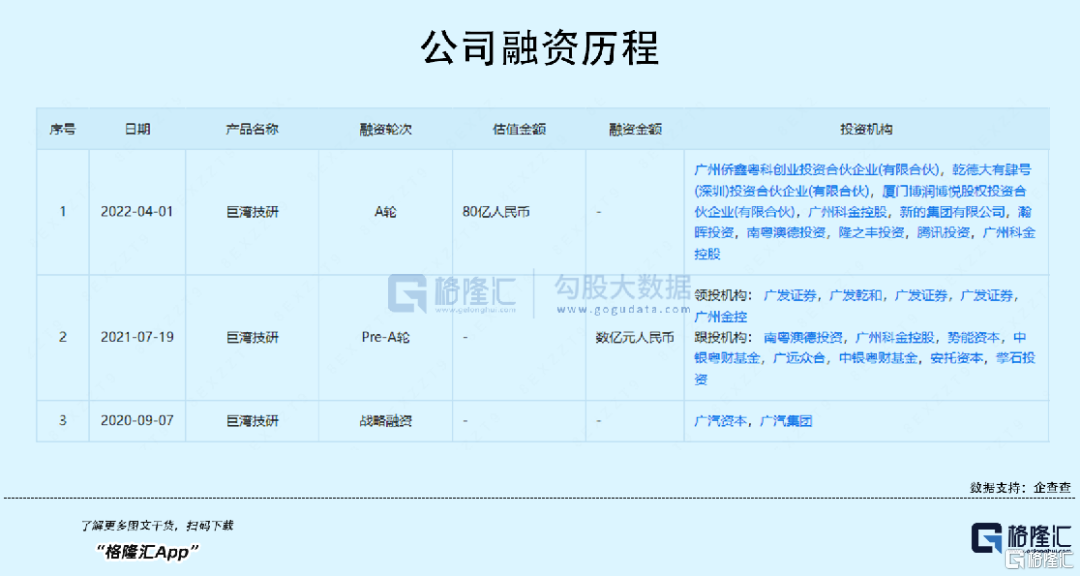Image resolution: width=1080 pixels, height=576 pixels.
Task: Select the A轮 funding round cell
Action: tap(386, 212)
